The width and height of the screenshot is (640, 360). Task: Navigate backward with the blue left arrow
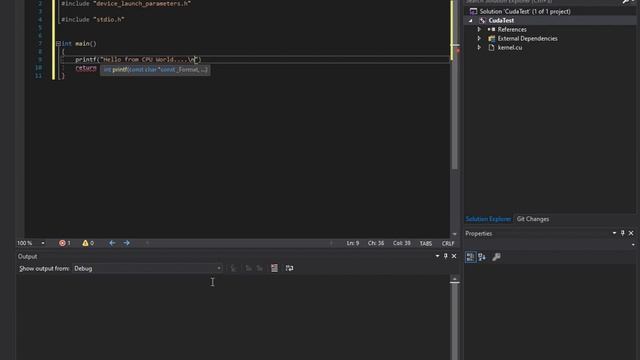point(112,243)
